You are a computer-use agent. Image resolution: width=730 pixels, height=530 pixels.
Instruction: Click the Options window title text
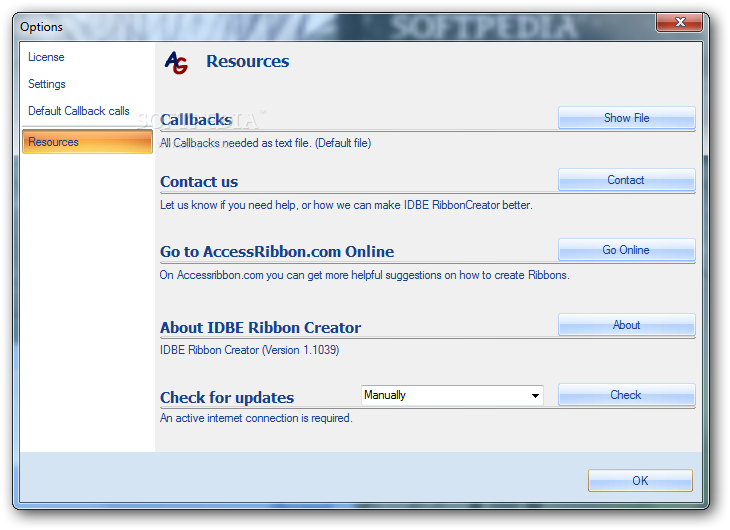tap(41, 27)
